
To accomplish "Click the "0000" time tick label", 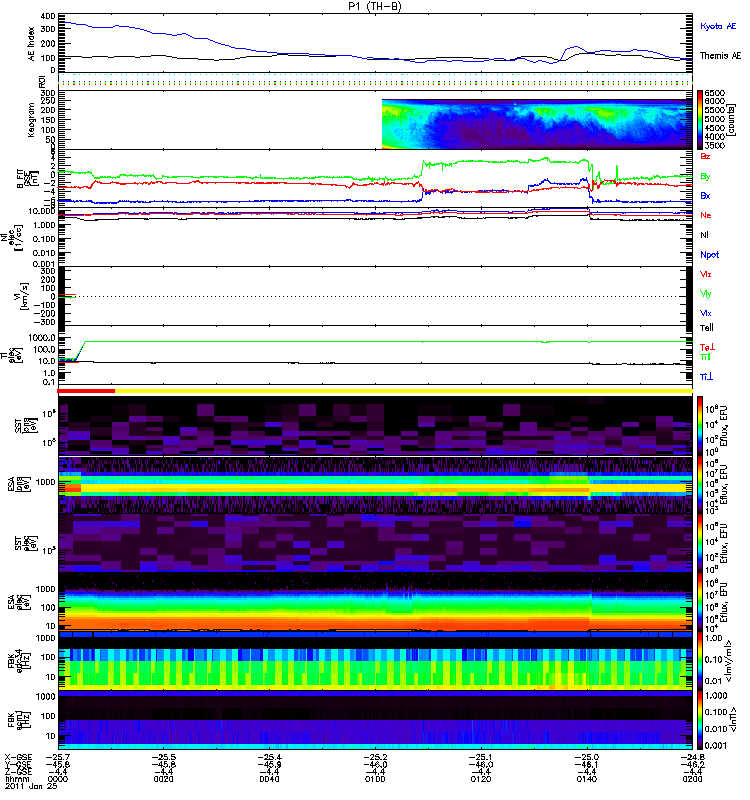I will click(57, 779).
